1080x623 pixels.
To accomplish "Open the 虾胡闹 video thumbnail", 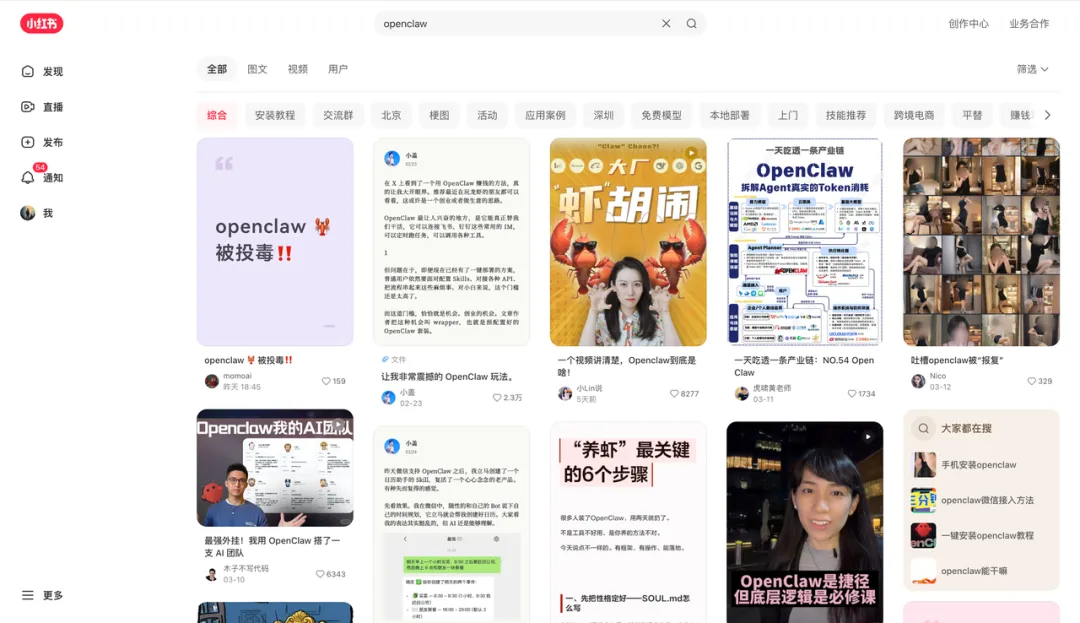I will [628, 242].
